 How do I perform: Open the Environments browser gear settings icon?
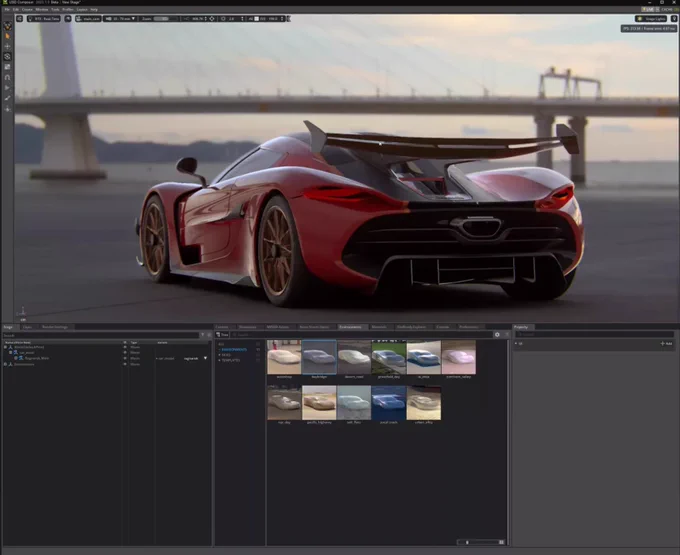tap(497, 335)
